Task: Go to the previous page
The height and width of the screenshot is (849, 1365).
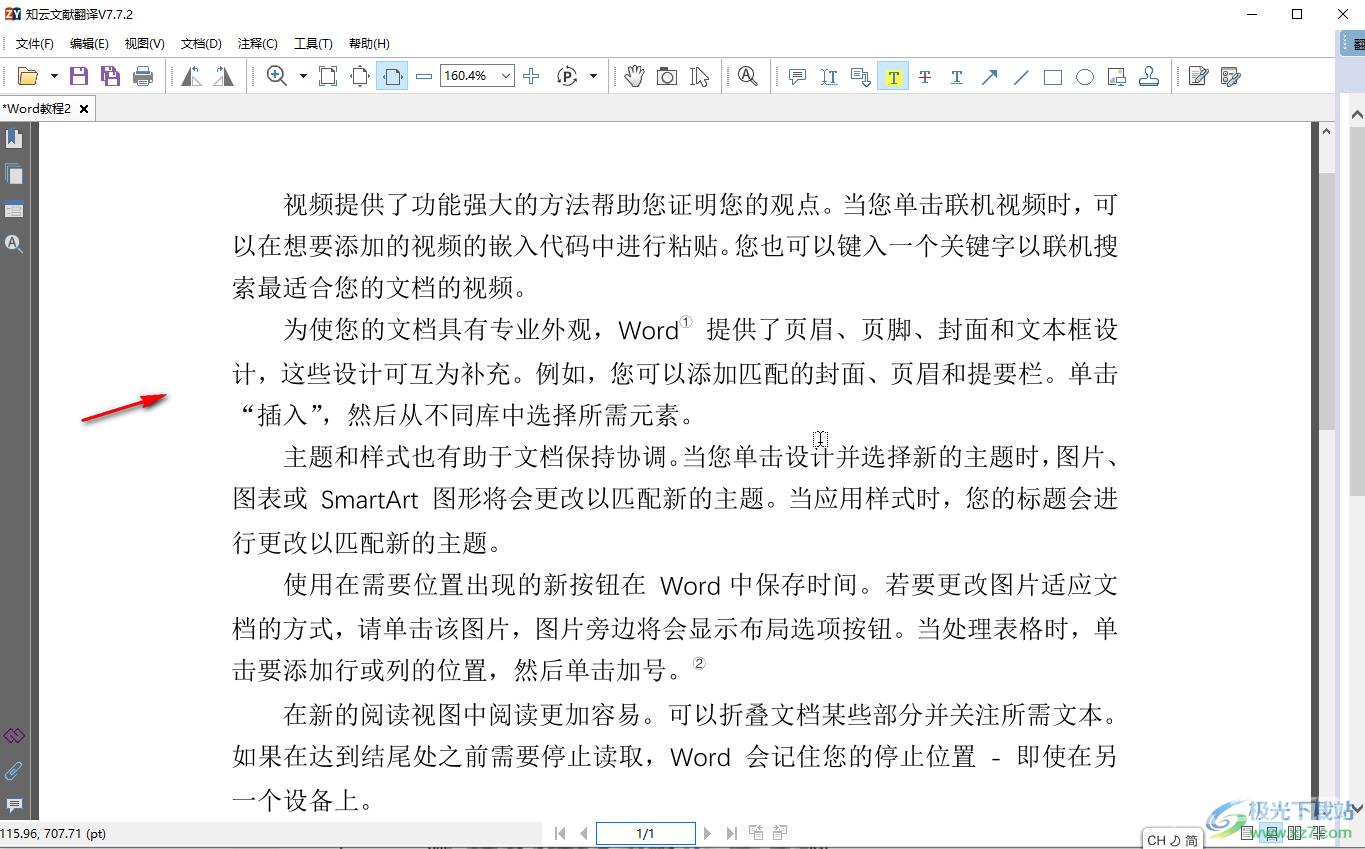Action: pyautogui.click(x=584, y=833)
